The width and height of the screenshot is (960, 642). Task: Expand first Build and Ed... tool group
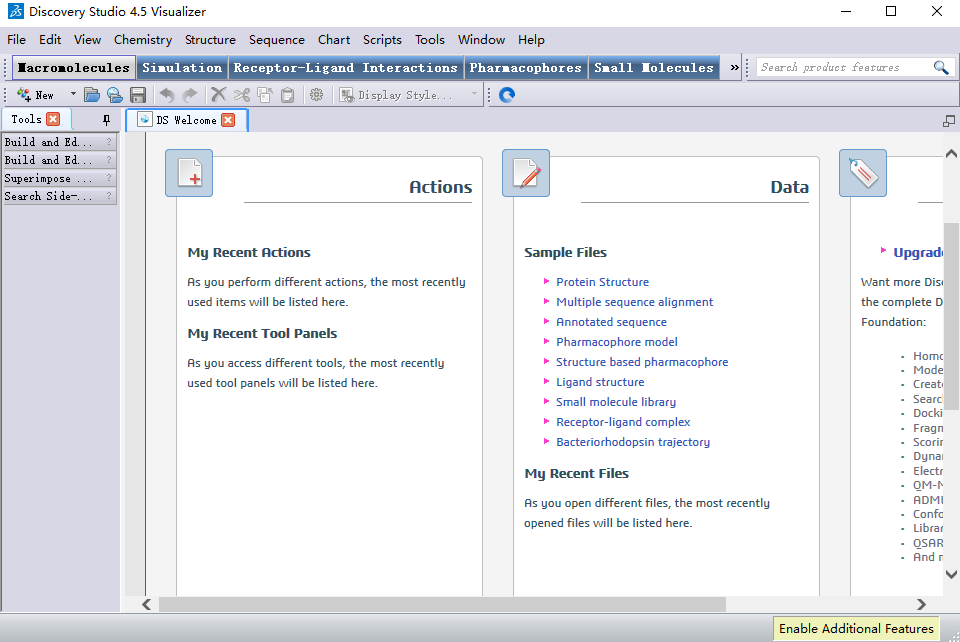click(x=59, y=142)
